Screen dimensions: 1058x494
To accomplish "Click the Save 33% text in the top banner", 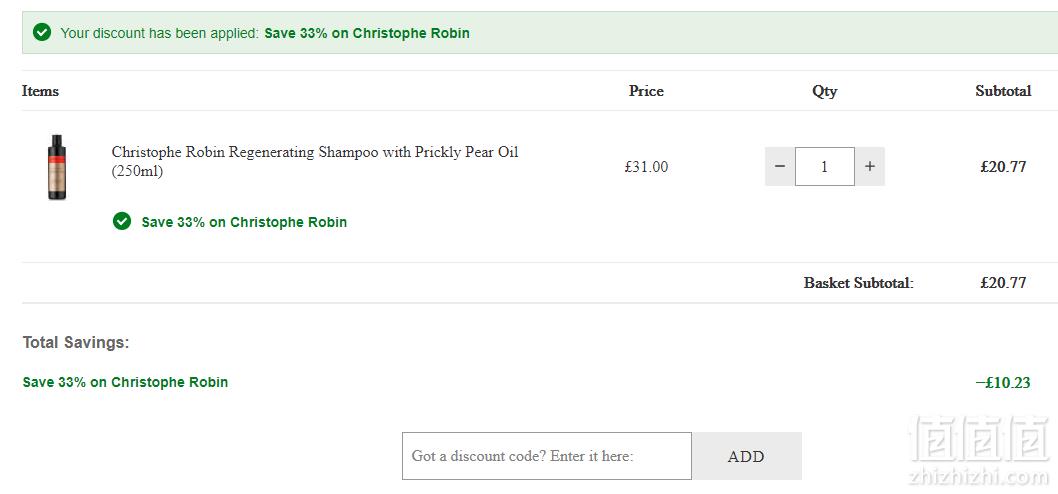I will [x=367, y=33].
